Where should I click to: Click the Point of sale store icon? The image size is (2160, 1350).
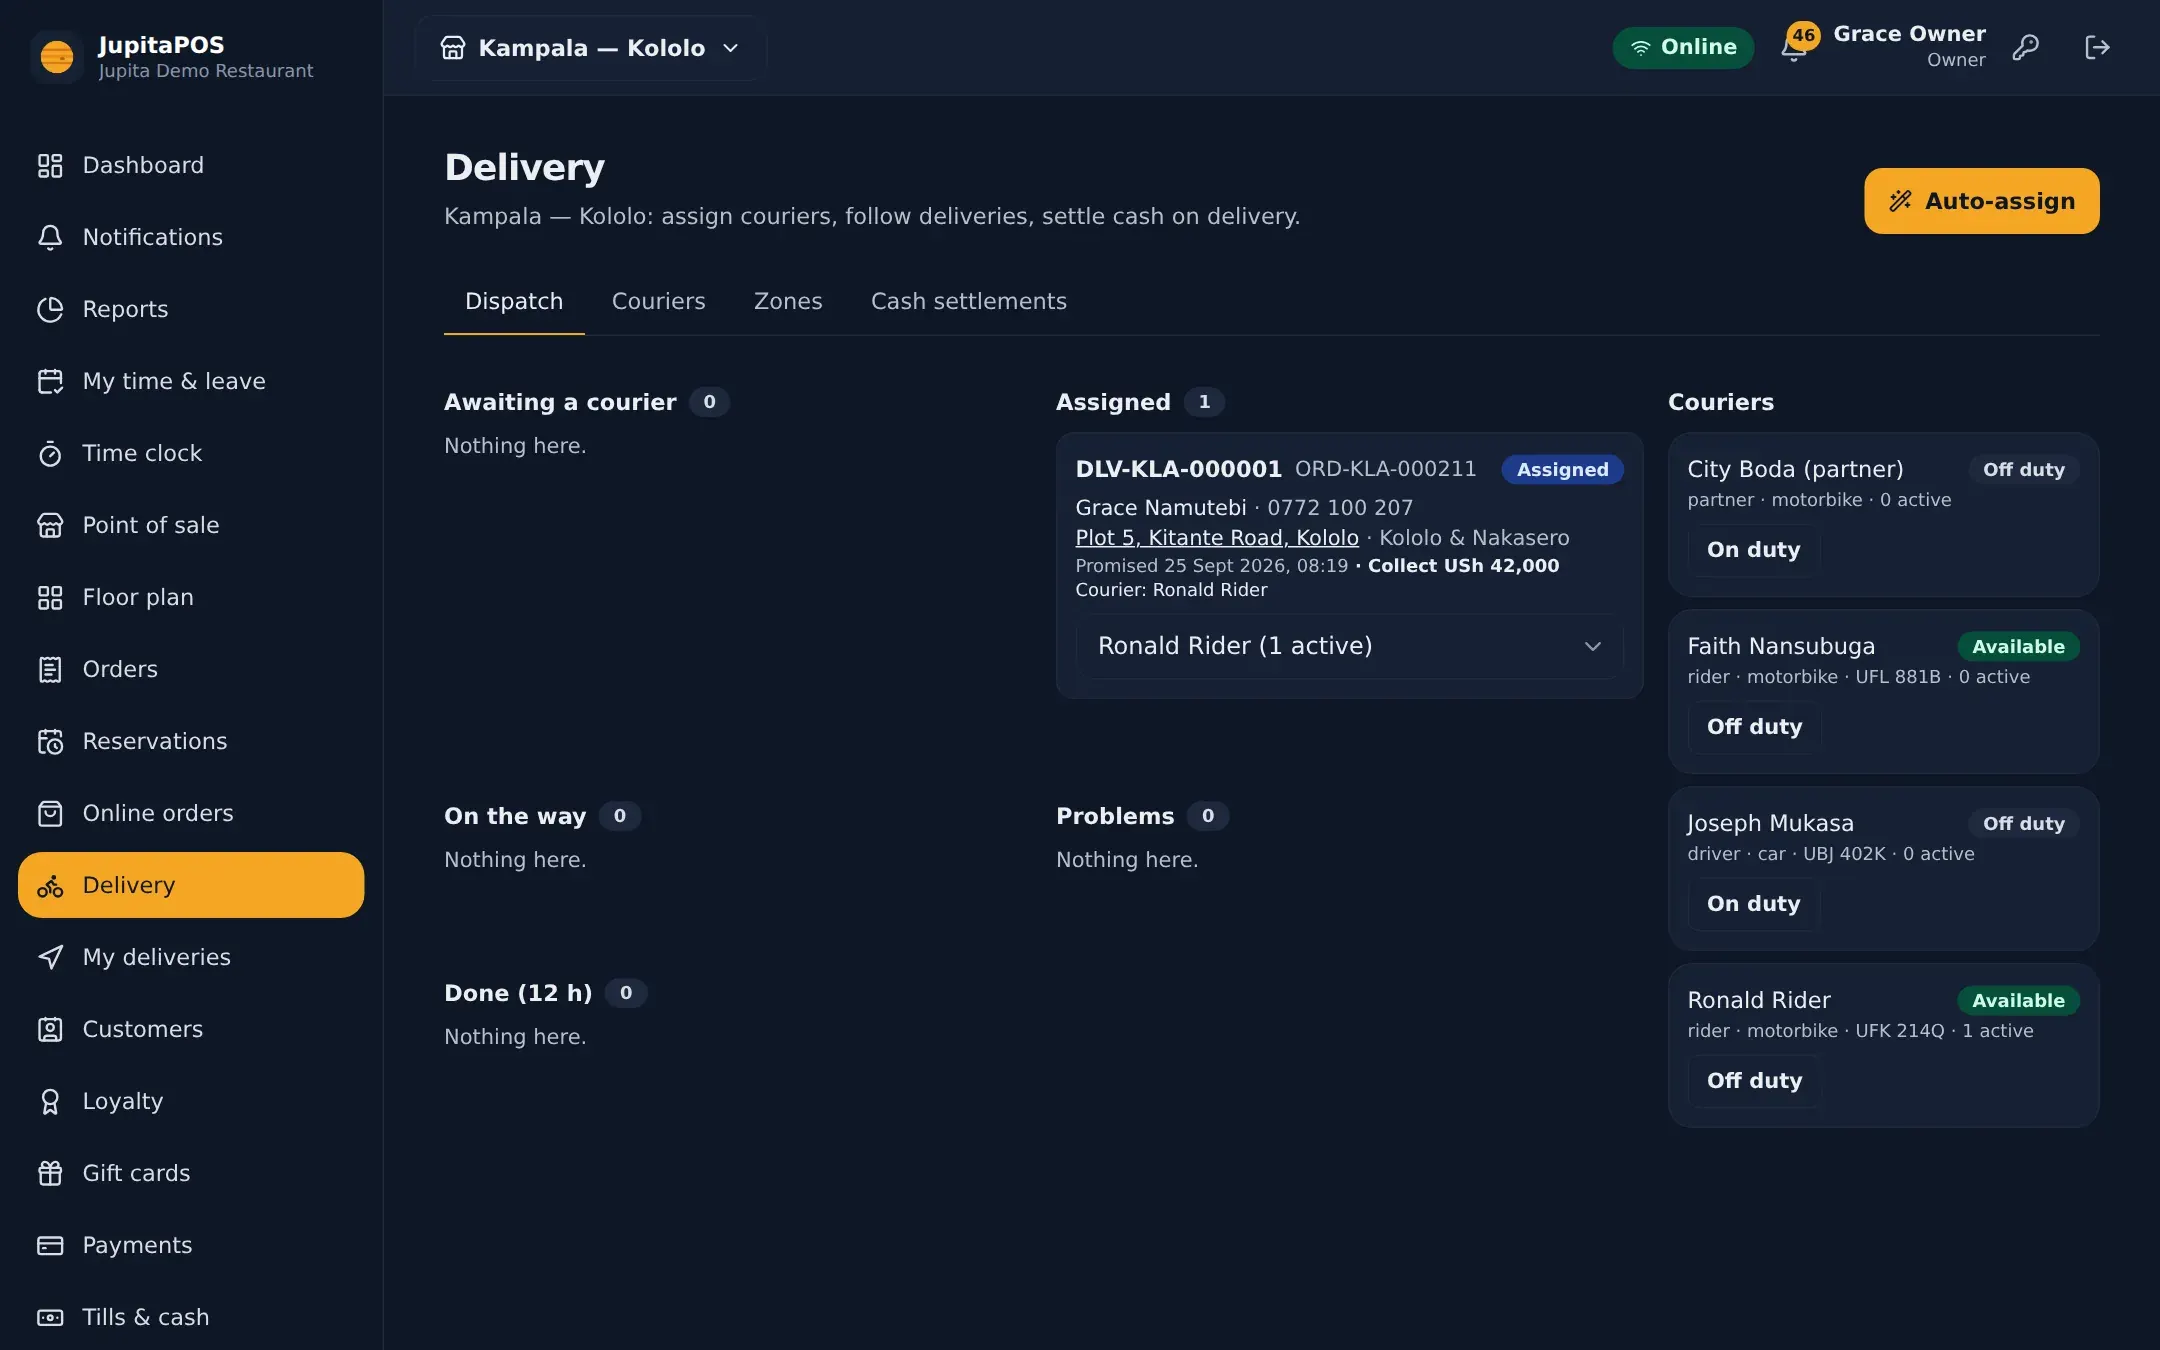pos(50,525)
